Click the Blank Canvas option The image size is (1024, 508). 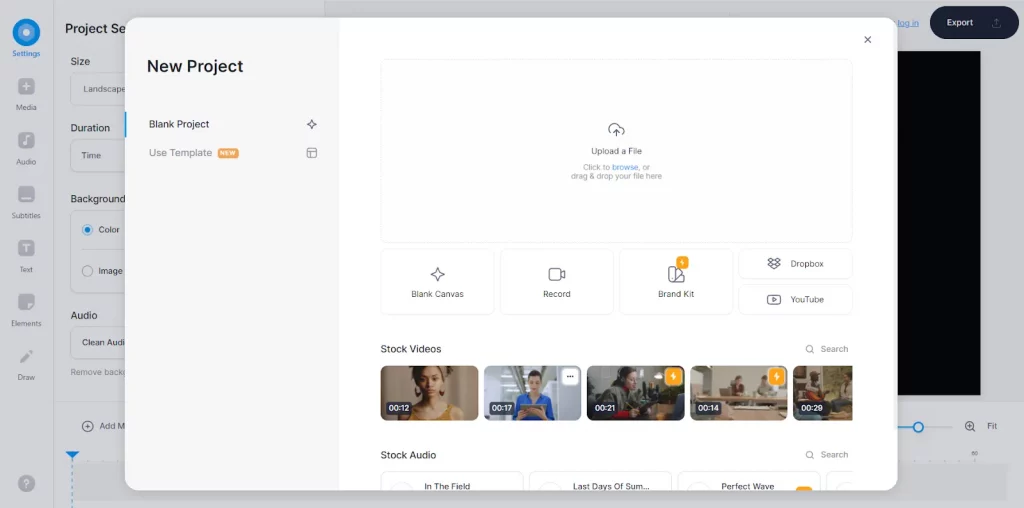pyautogui.click(x=437, y=282)
